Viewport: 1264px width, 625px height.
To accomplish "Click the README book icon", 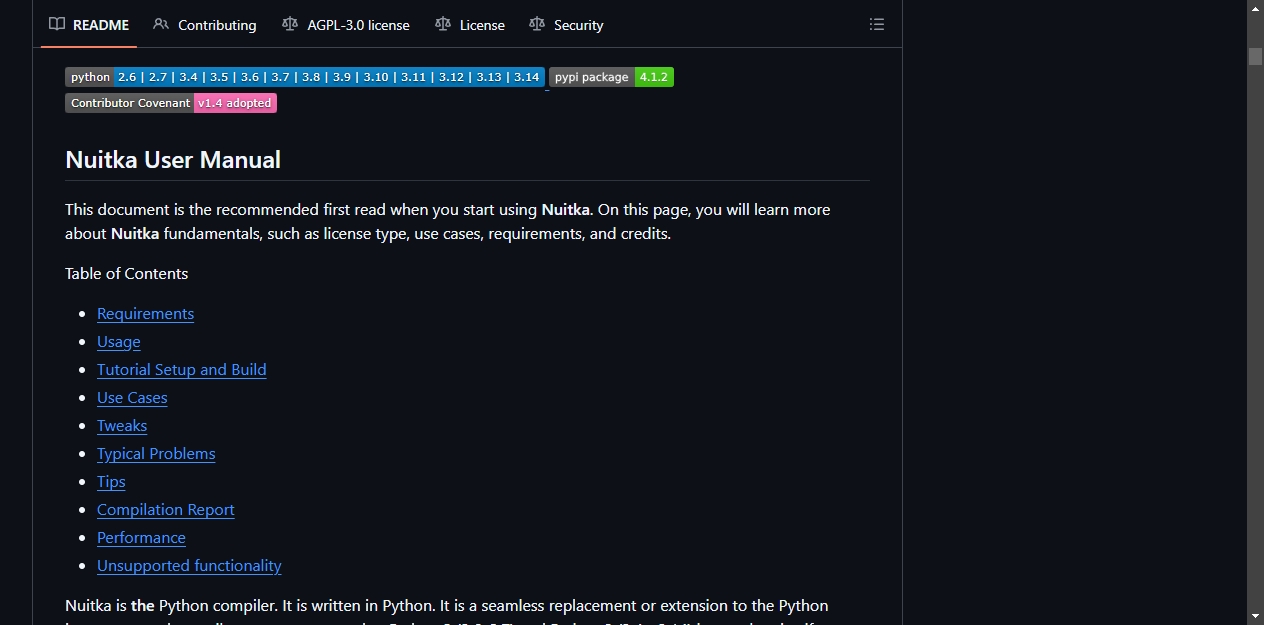I will coord(57,24).
